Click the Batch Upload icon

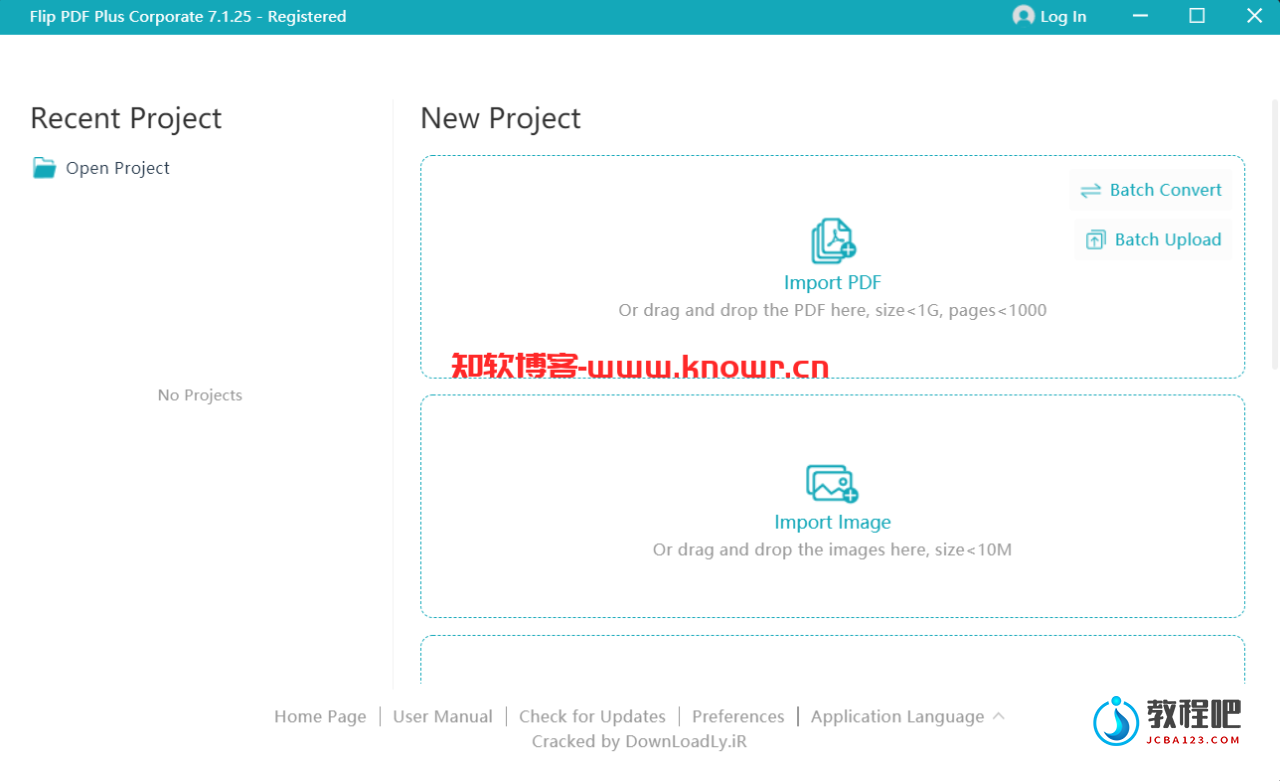pyautogui.click(x=1096, y=240)
